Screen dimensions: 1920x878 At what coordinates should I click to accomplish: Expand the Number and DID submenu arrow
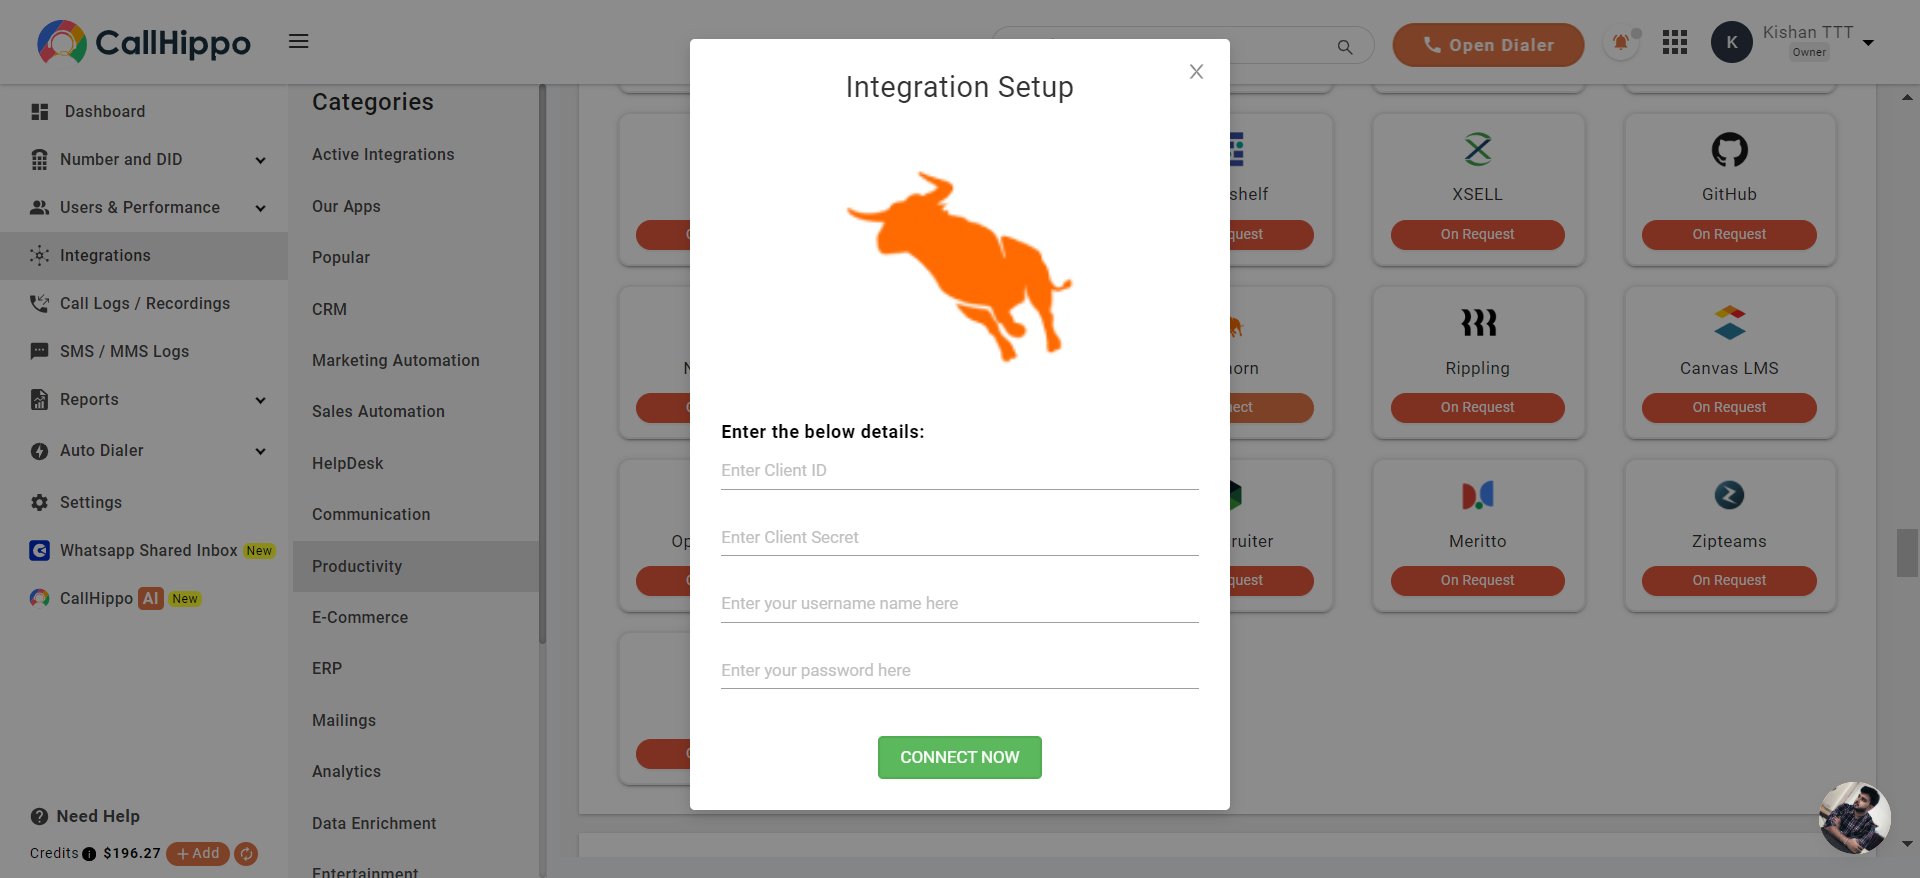pos(261,161)
